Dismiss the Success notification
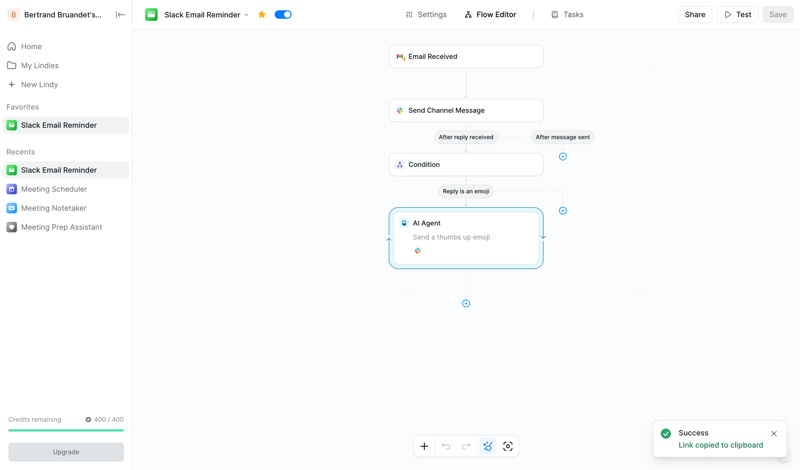800x470 pixels. [x=774, y=434]
